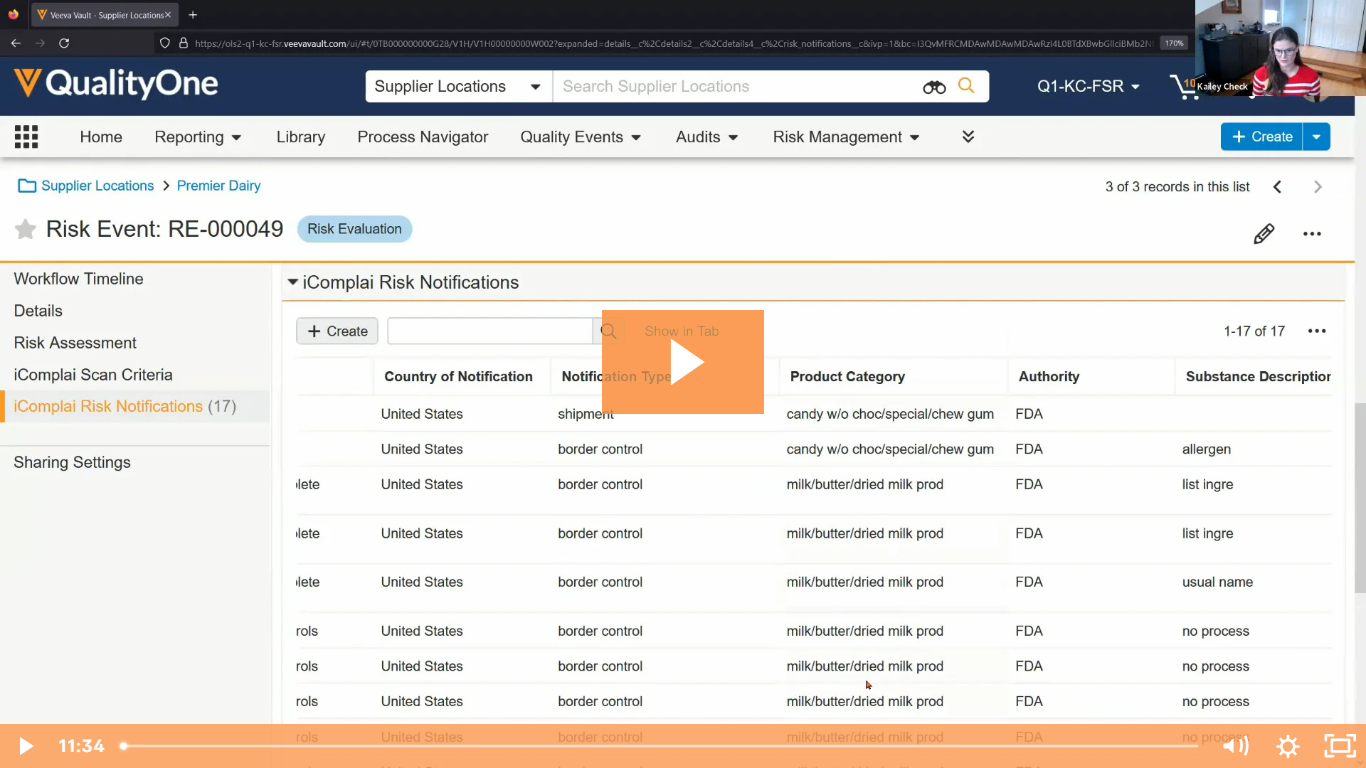Image resolution: width=1366 pixels, height=768 pixels.
Task: Open the video settings gear icon
Action: coord(1288,746)
